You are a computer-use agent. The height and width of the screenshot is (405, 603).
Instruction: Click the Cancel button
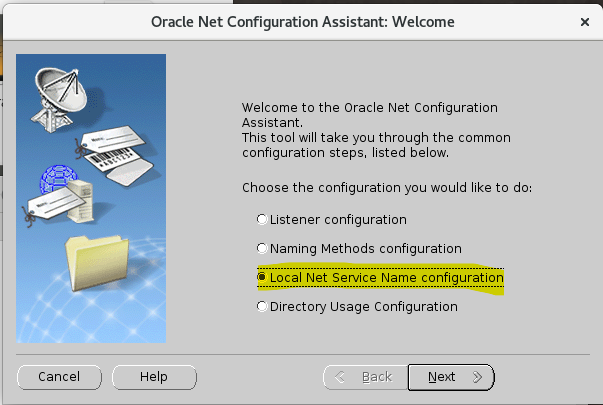tap(59, 377)
